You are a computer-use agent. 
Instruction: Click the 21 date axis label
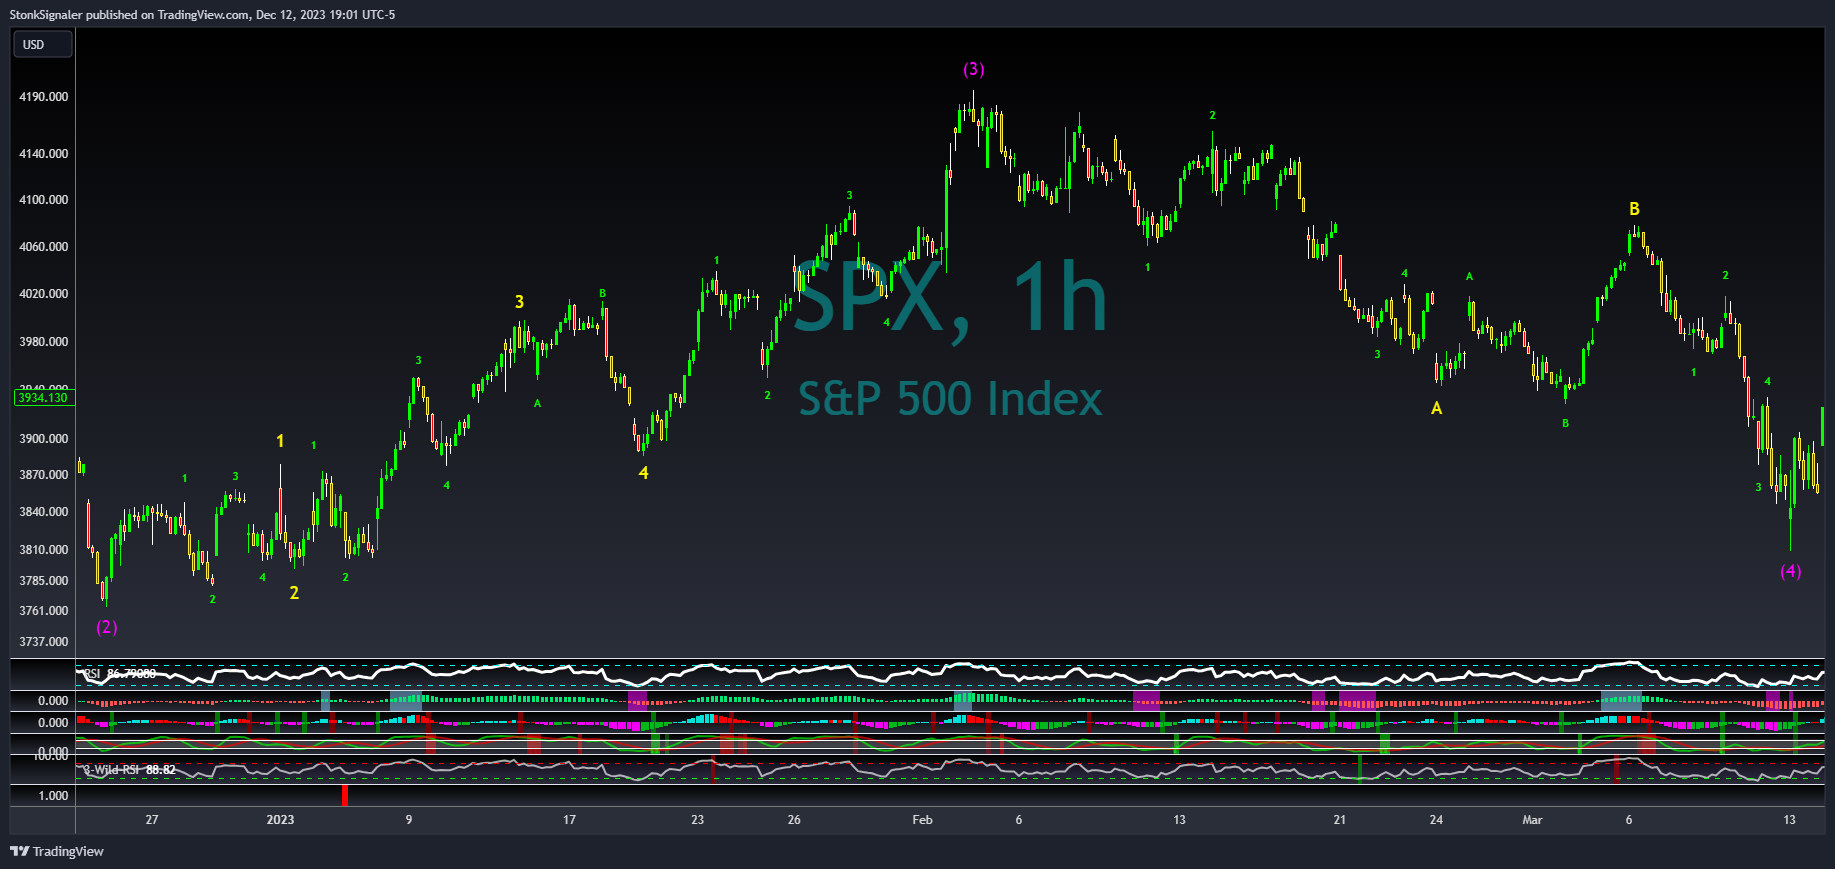(1339, 820)
